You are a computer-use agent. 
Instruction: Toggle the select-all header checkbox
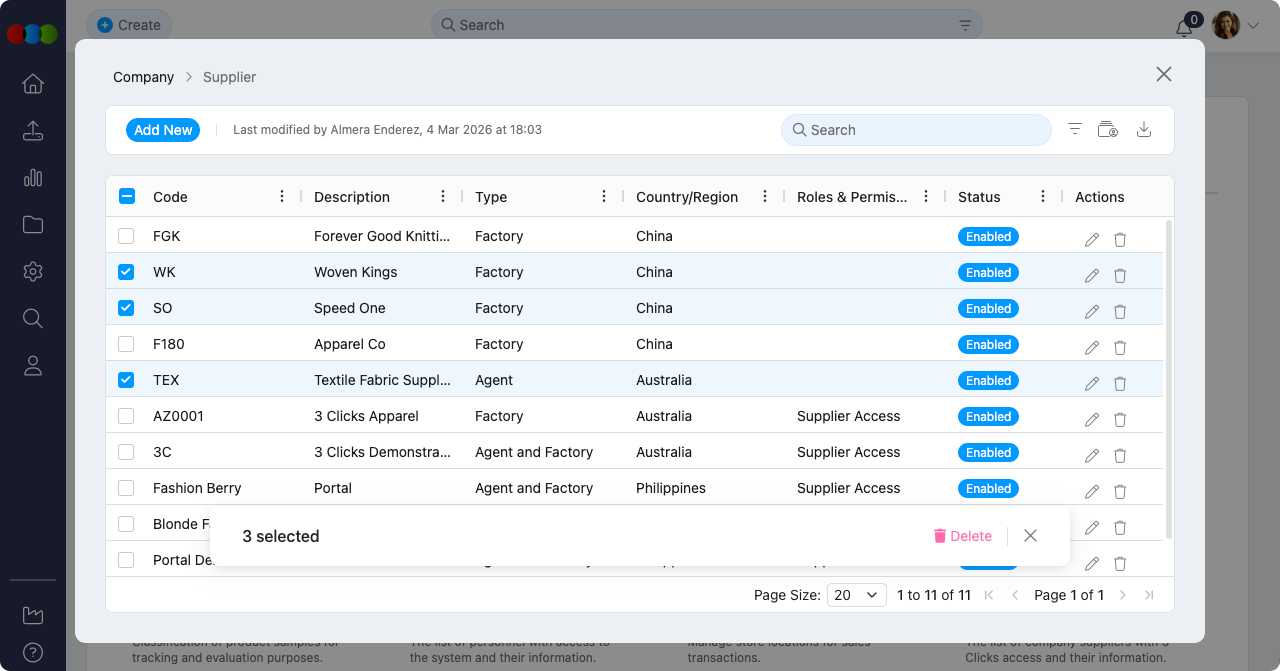coord(127,197)
